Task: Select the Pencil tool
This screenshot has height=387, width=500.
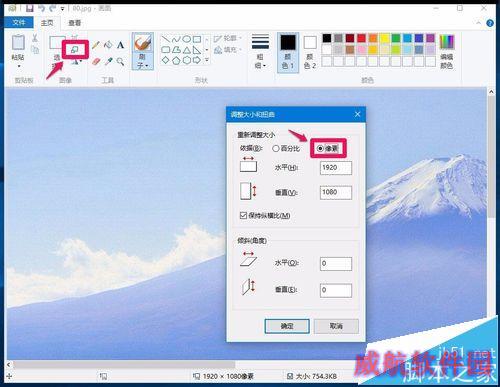Action: (96, 45)
